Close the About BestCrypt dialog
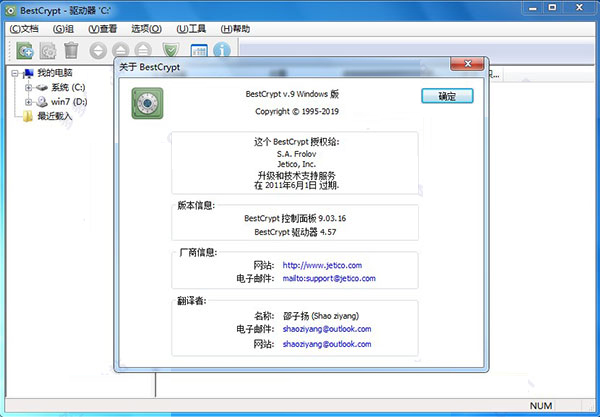This screenshot has width=600, height=417. pos(467,64)
